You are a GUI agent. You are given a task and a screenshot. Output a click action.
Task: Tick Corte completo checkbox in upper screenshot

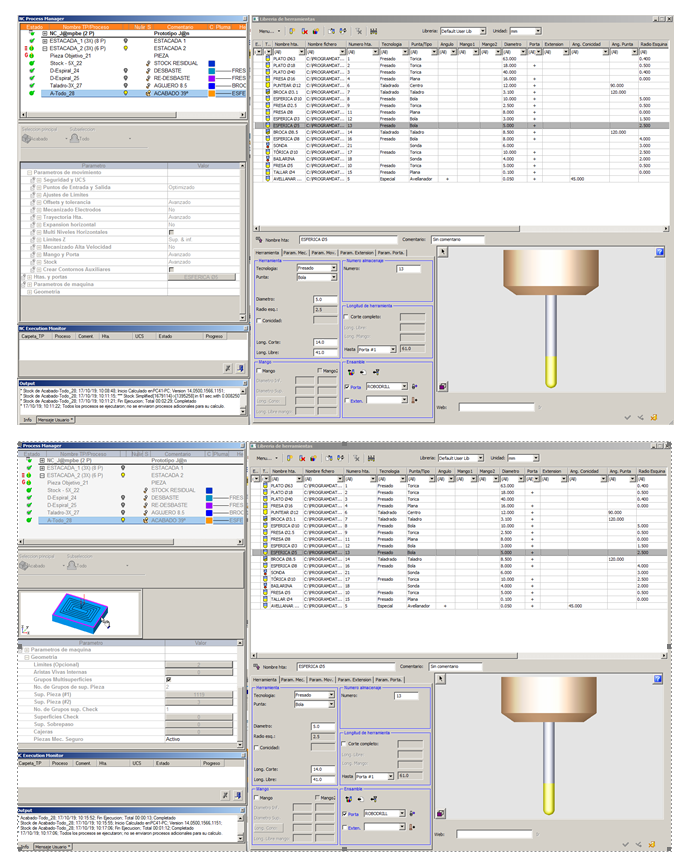[346, 317]
